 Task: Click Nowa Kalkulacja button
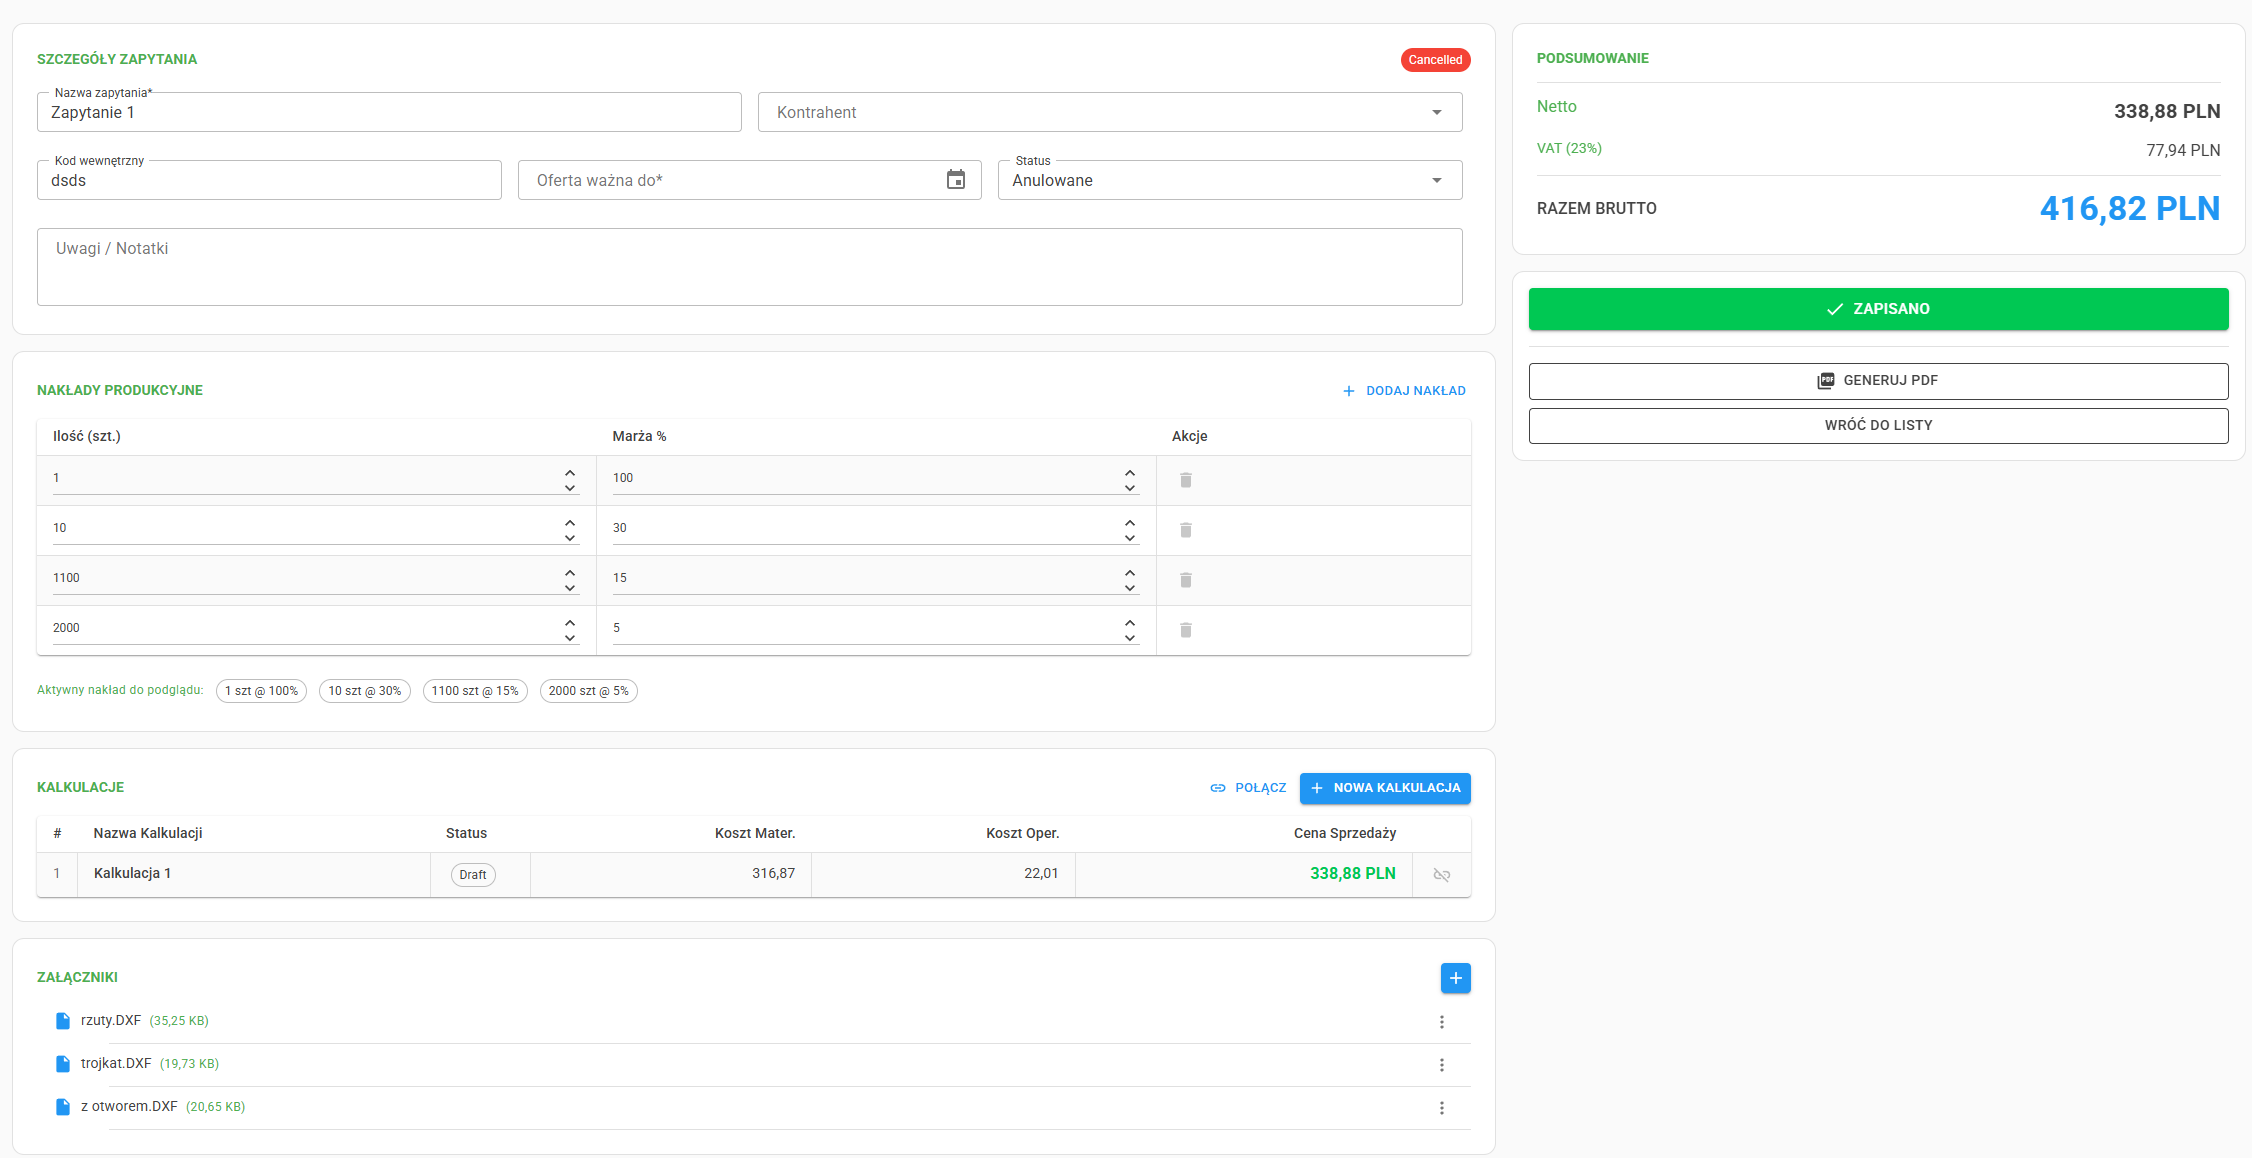click(1384, 788)
